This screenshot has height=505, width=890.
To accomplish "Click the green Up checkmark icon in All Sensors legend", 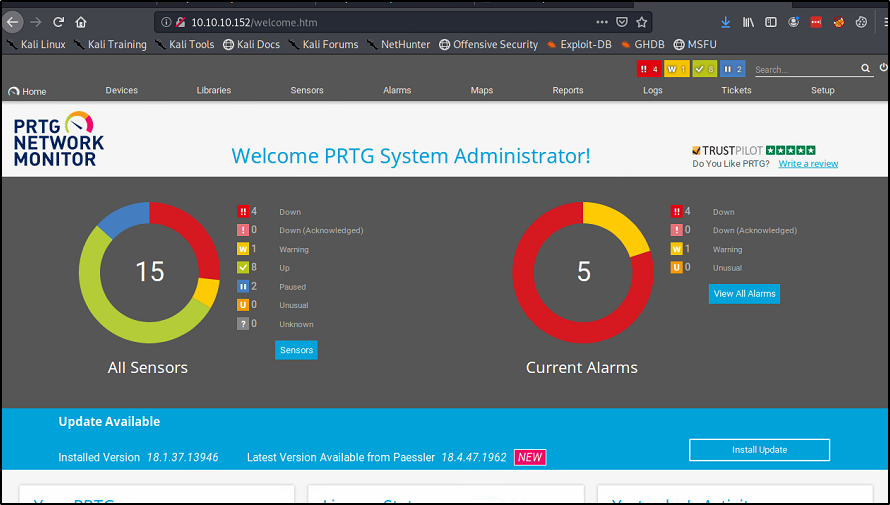I will (243, 267).
